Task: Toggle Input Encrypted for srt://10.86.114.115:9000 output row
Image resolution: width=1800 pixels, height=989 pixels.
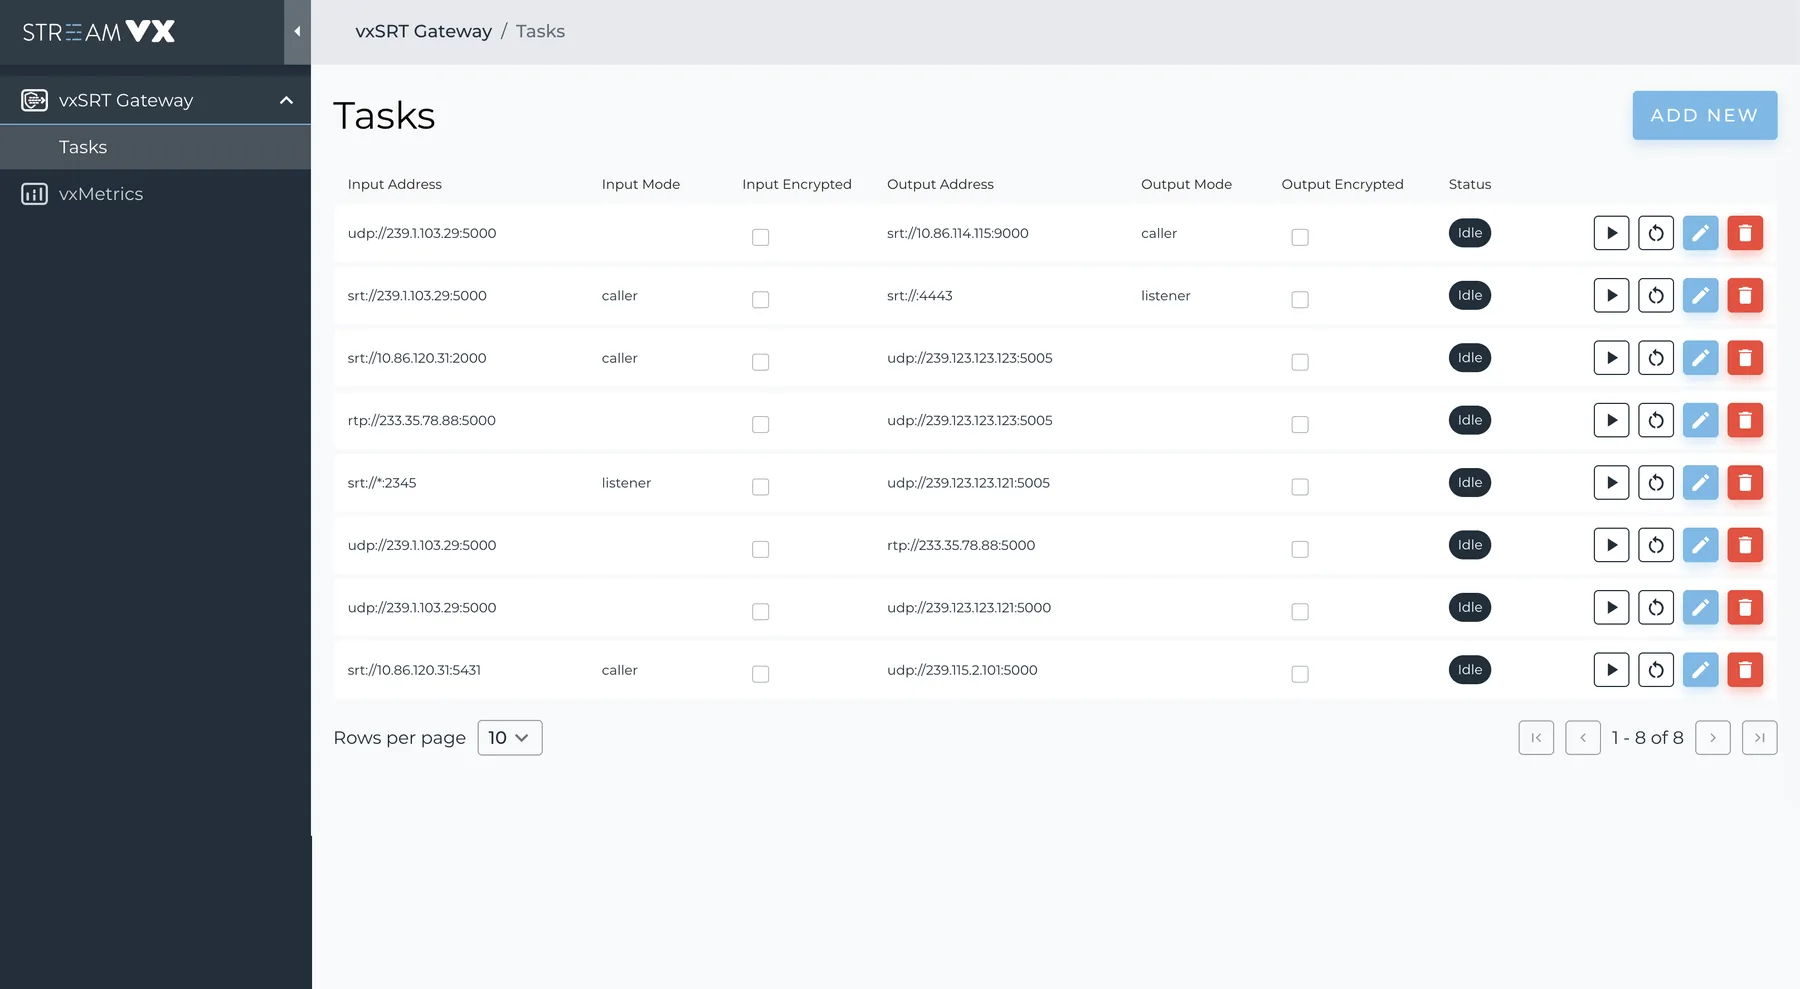Action: tap(761, 237)
